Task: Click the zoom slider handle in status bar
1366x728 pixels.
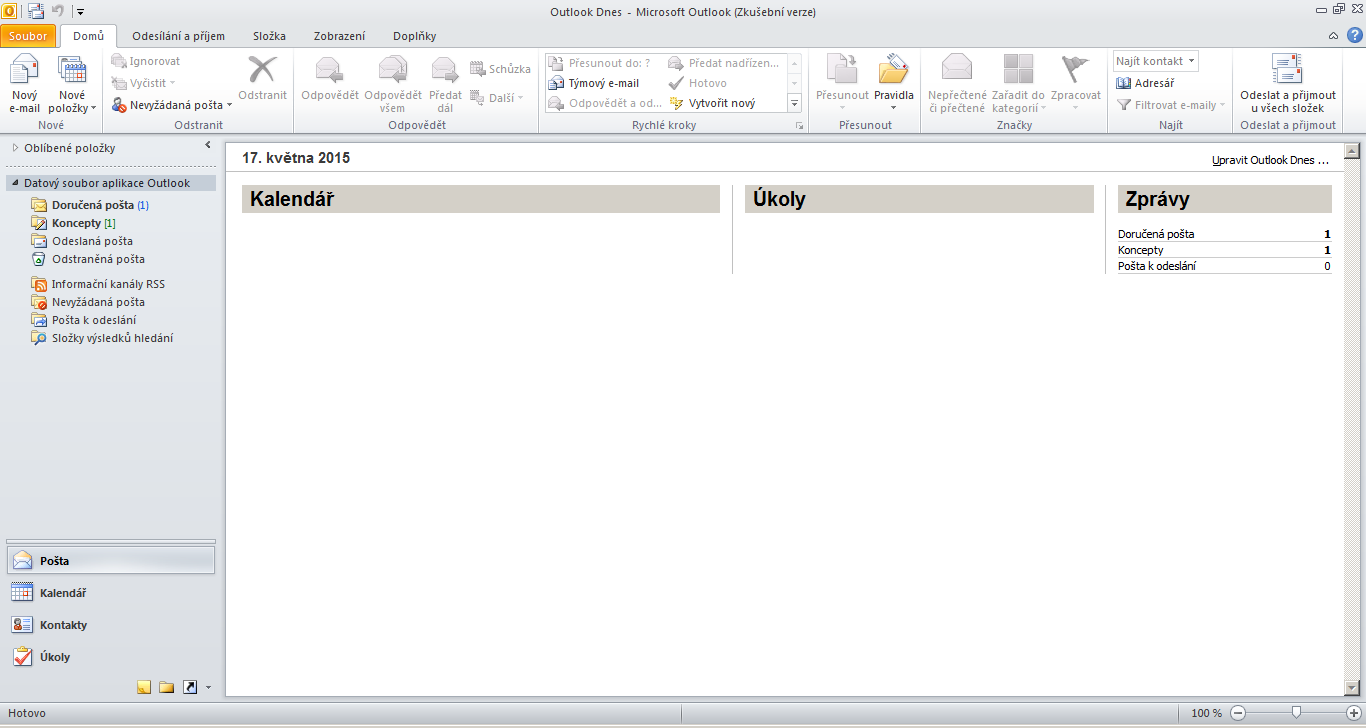Action: (x=1296, y=713)
